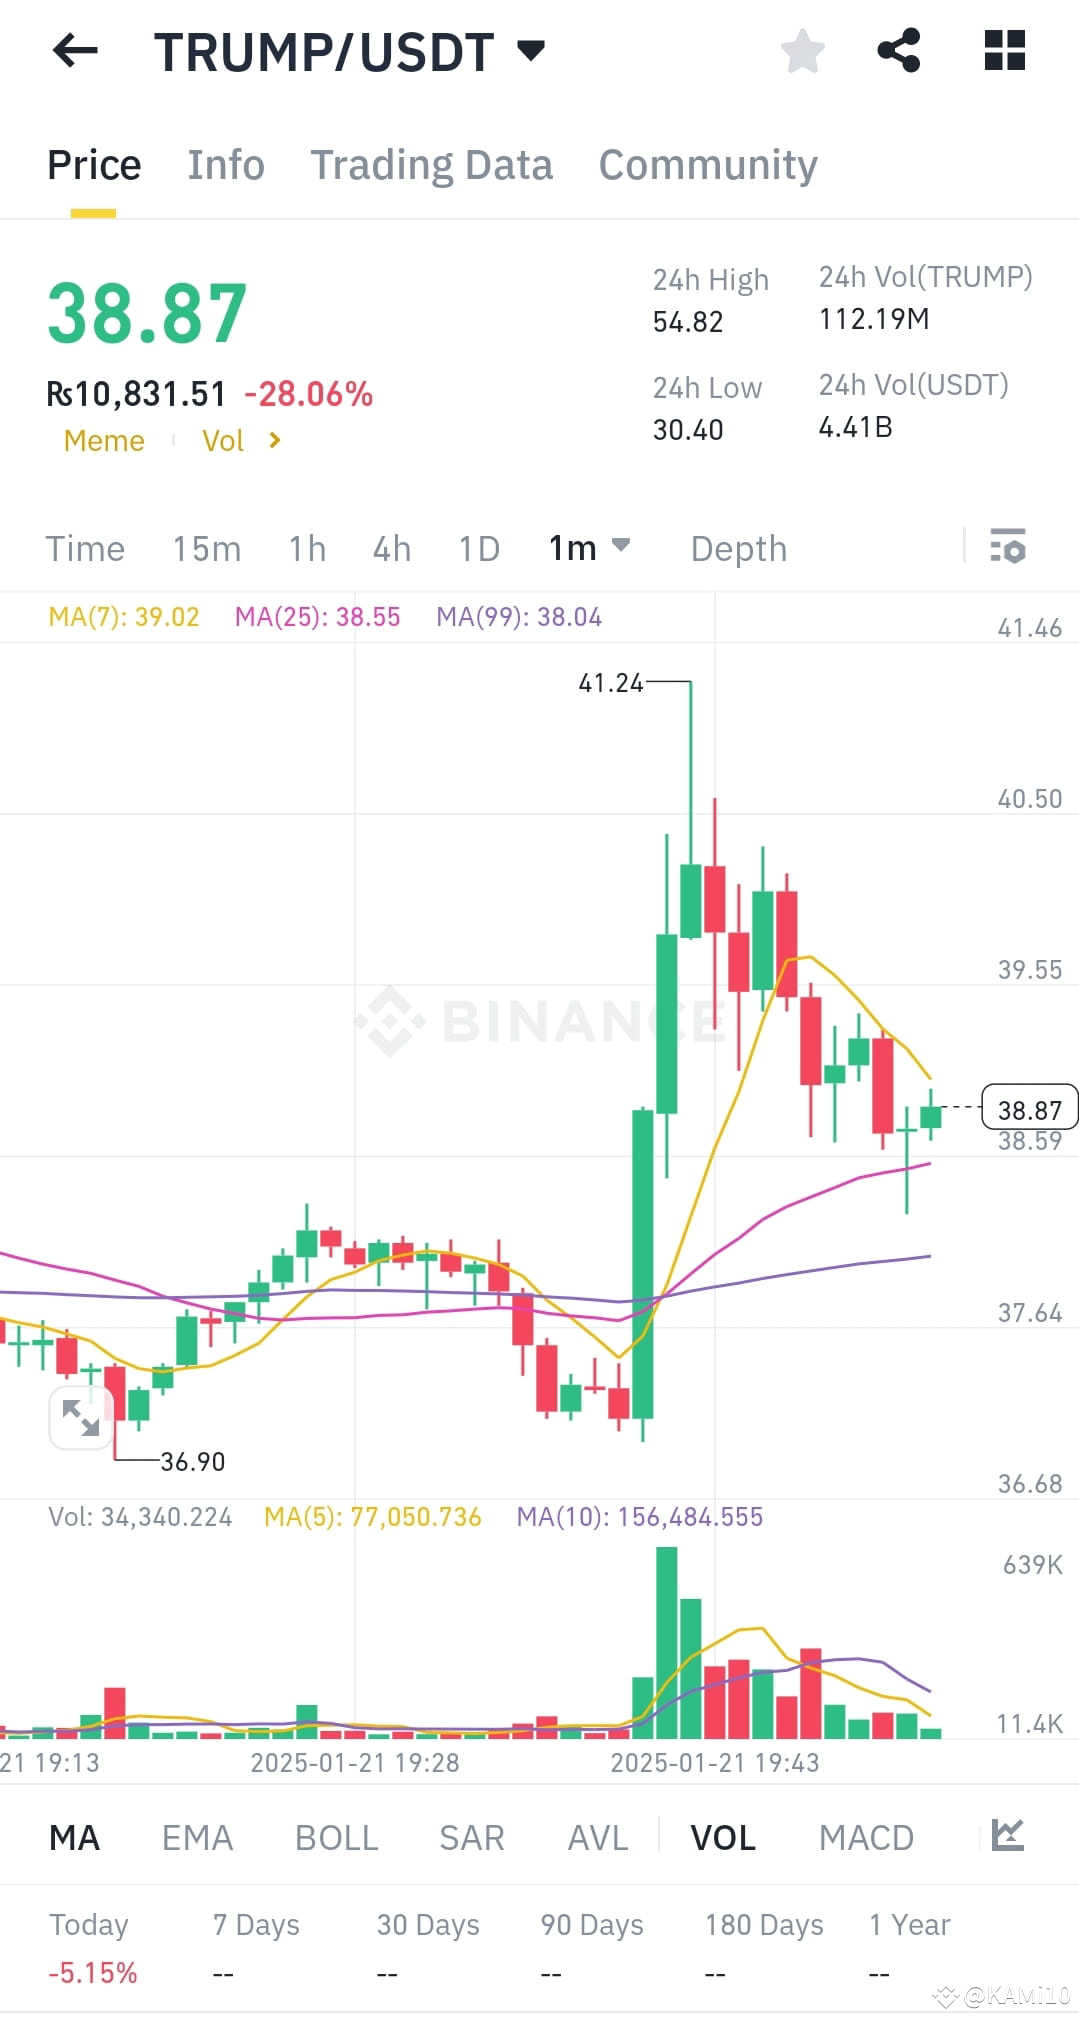Viewport: 1079px width, 2018px height.
Task: Toggle the EMA indicator
Action: pos(197,1838)
